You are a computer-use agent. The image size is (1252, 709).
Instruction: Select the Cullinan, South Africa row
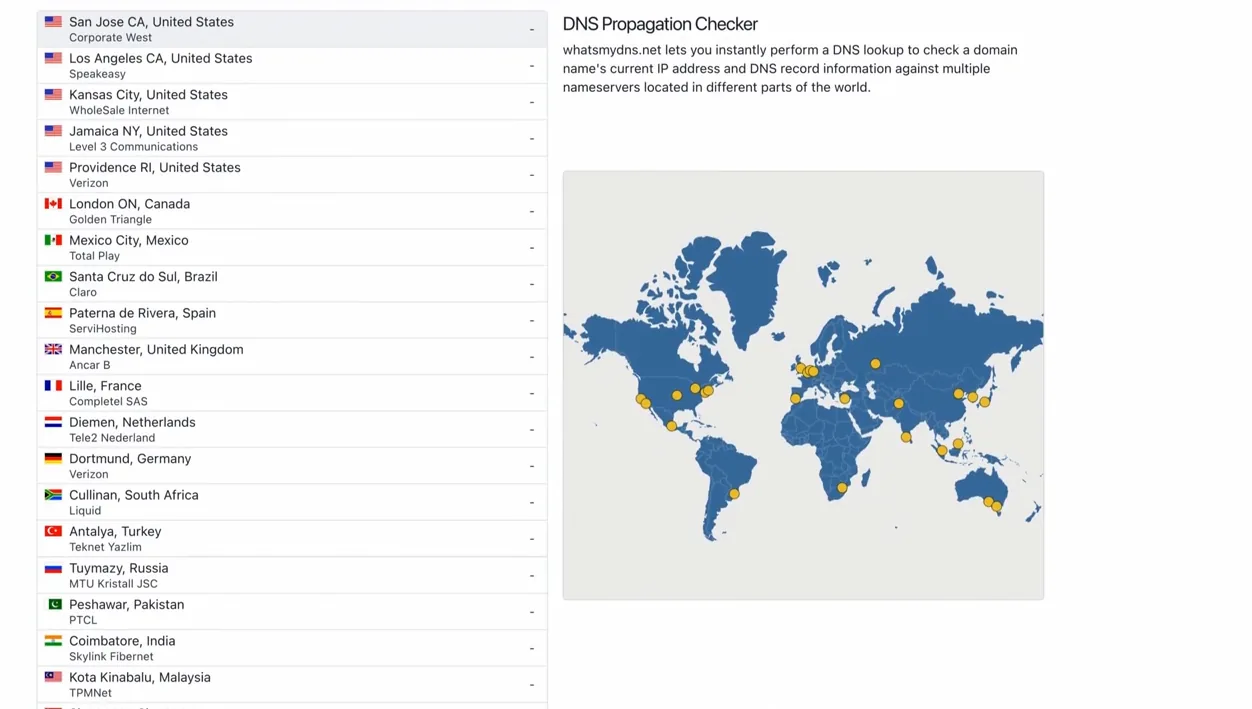pyautogui.click(x=292, y=502)
